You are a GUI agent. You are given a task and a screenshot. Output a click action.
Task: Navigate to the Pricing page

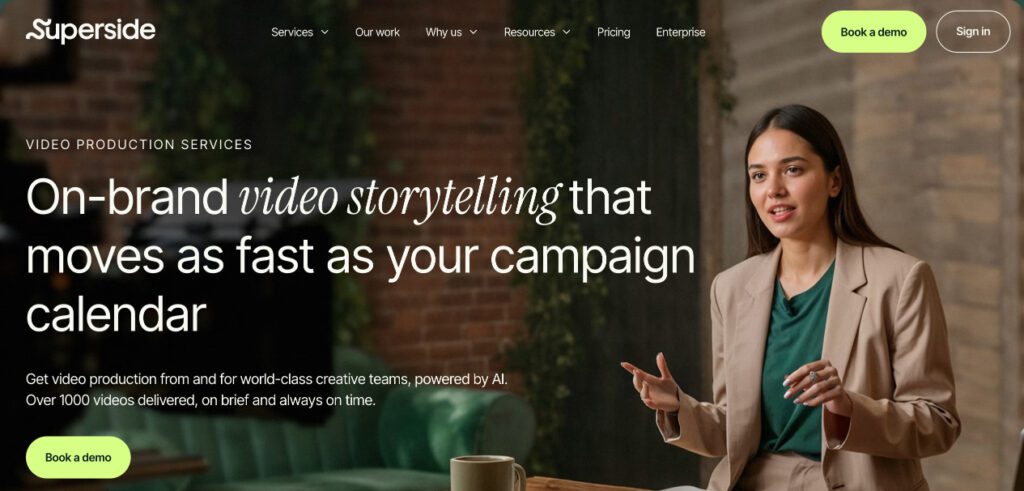[613, 32]
